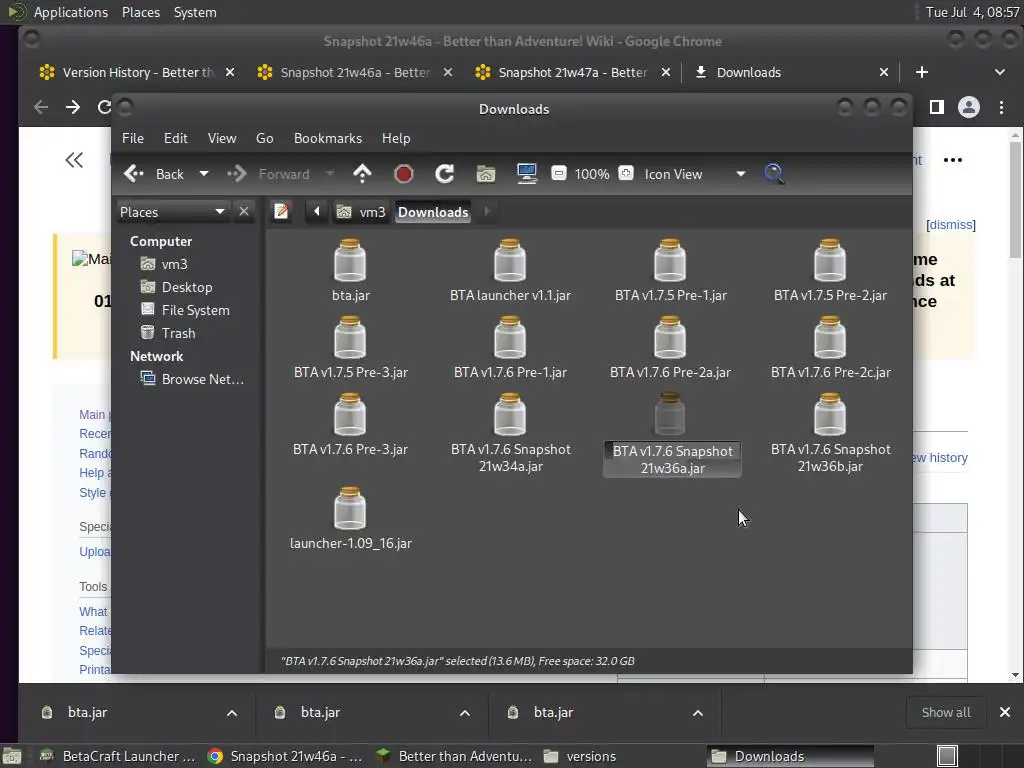Open the Help menu

(396, 138)
